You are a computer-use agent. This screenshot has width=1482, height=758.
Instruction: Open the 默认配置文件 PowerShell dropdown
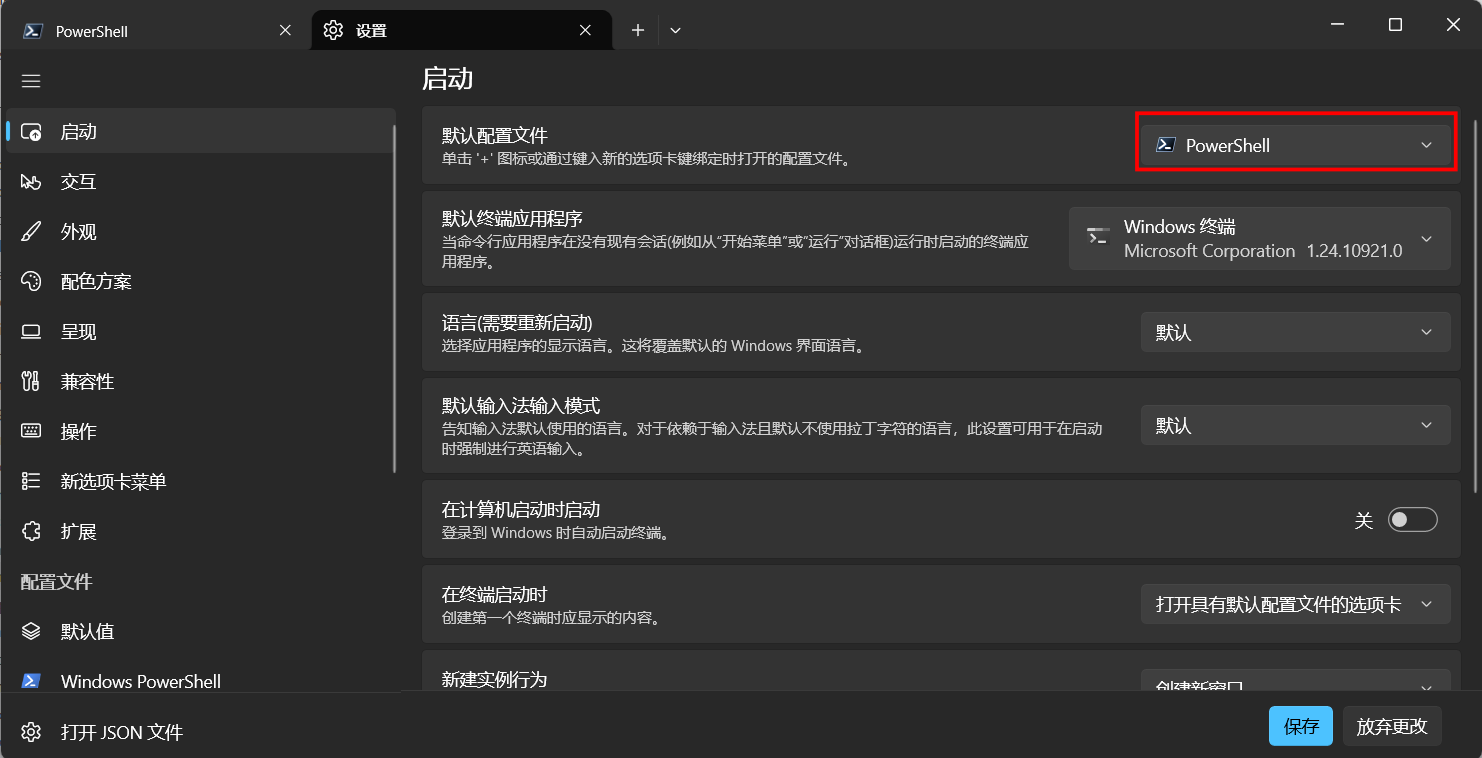(1295, 145)
